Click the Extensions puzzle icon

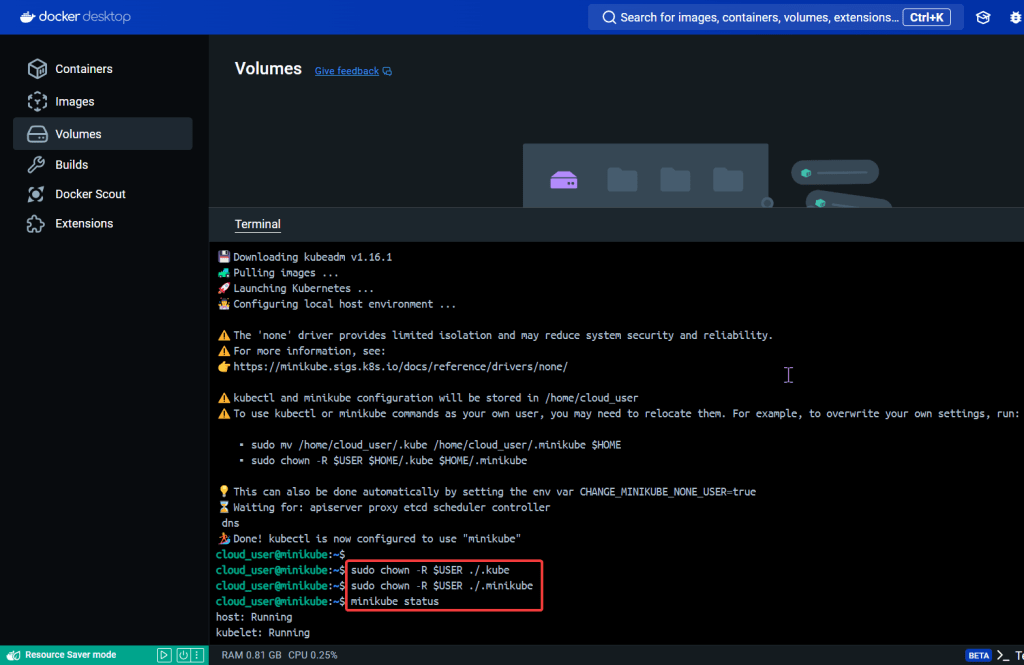(37, 224)
